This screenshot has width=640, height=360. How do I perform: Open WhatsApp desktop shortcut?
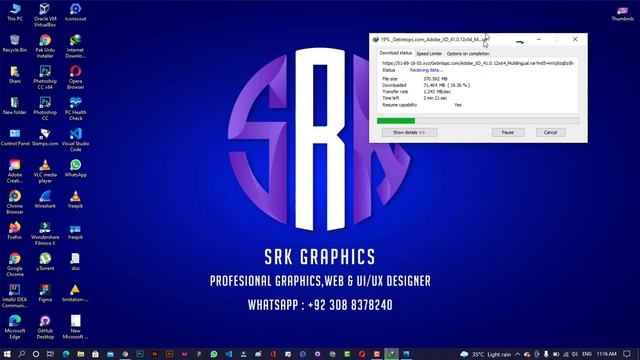76,169
